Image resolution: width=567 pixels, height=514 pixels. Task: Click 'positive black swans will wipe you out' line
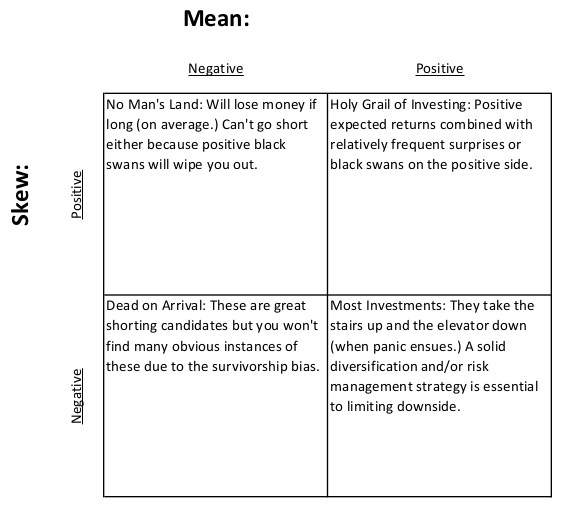click(x=195, y=154)
